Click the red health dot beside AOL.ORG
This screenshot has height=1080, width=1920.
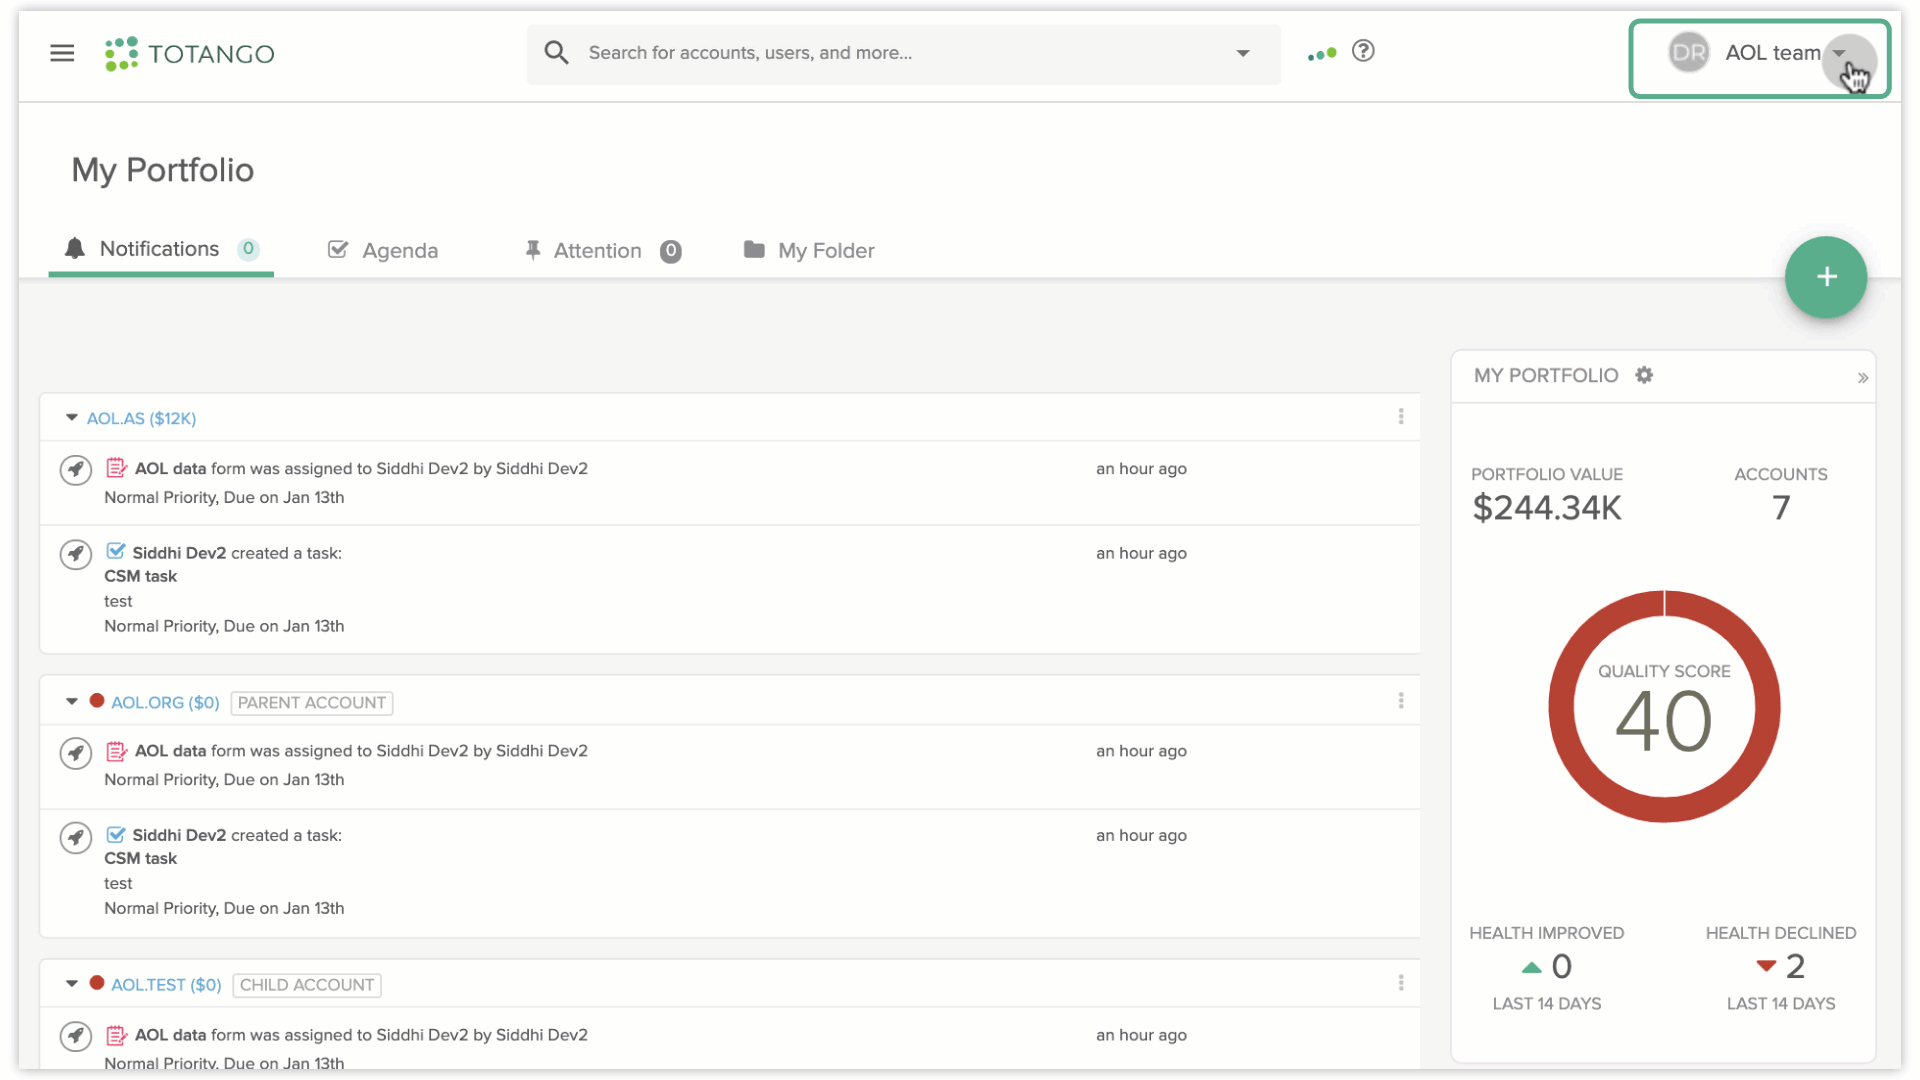point(97,701)
